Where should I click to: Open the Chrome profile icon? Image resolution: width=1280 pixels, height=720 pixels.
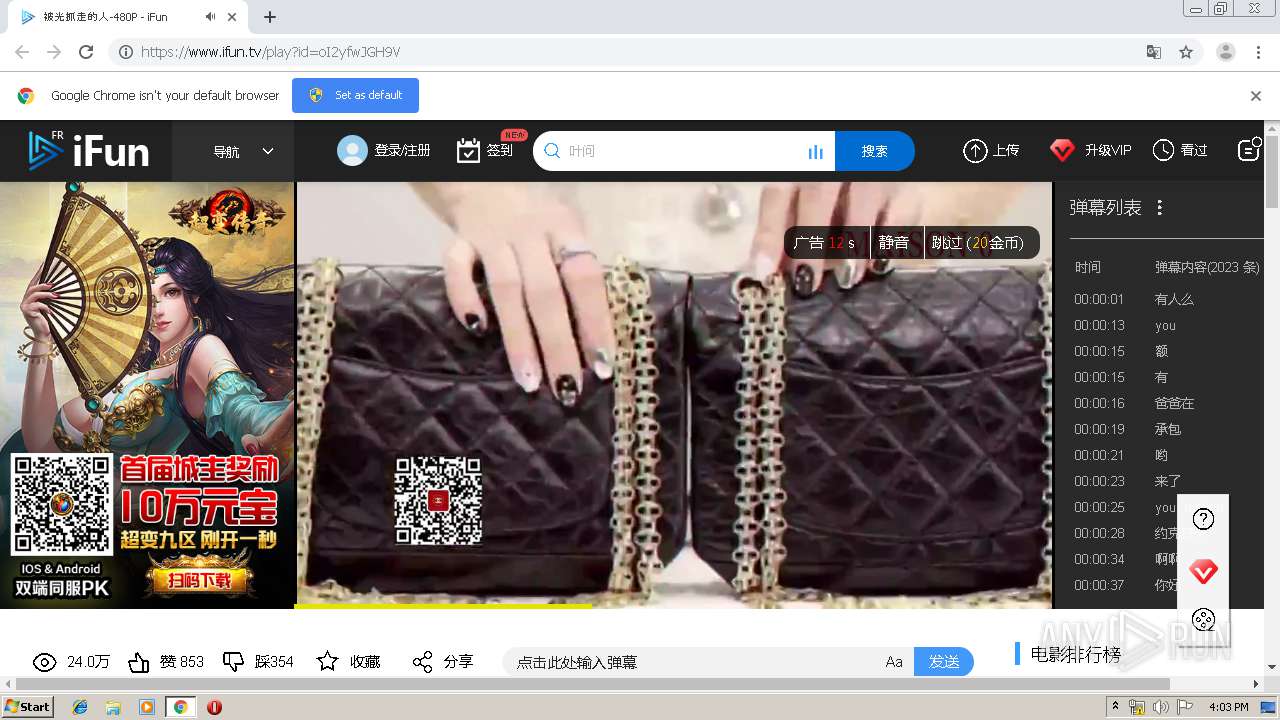point(1226,52)
